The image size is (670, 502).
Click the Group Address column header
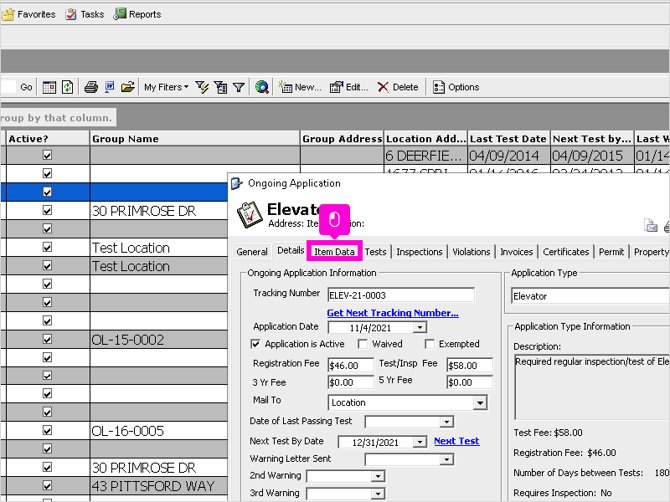coord(342,139)
